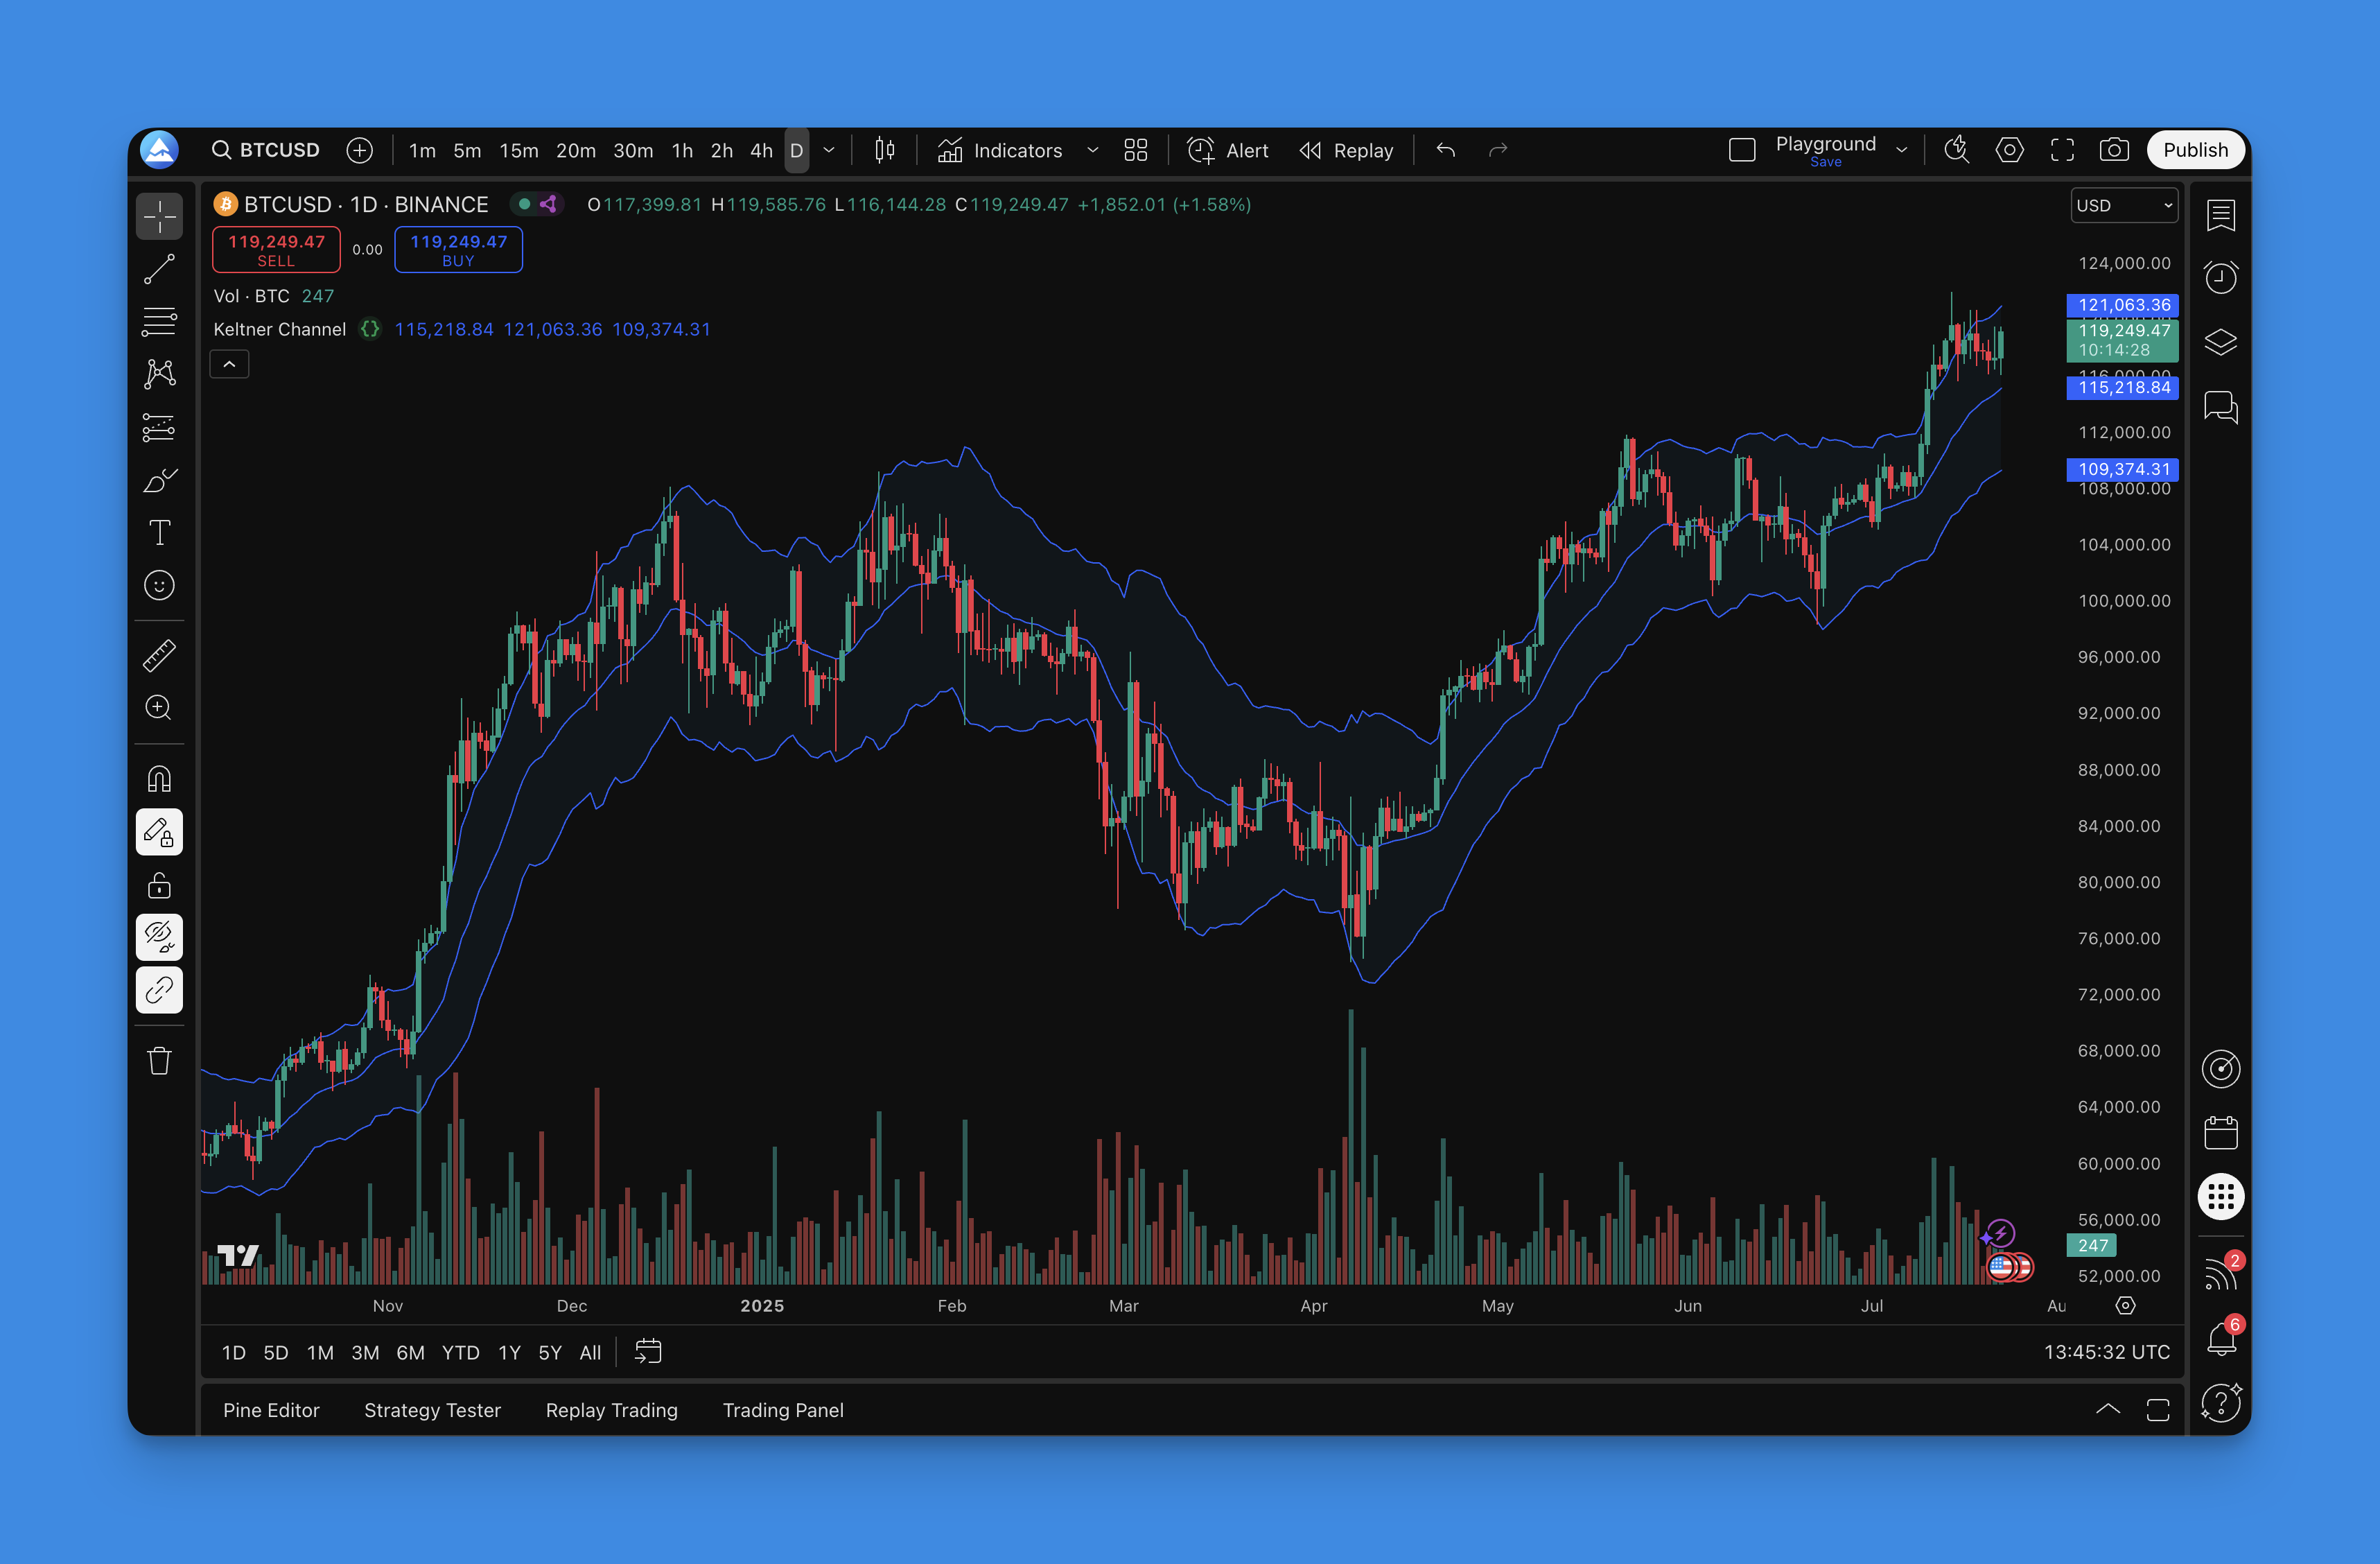Click the trash remove objects icon
The width and height of the screenshot is (2380, 1564).
tap(159, 1060)
